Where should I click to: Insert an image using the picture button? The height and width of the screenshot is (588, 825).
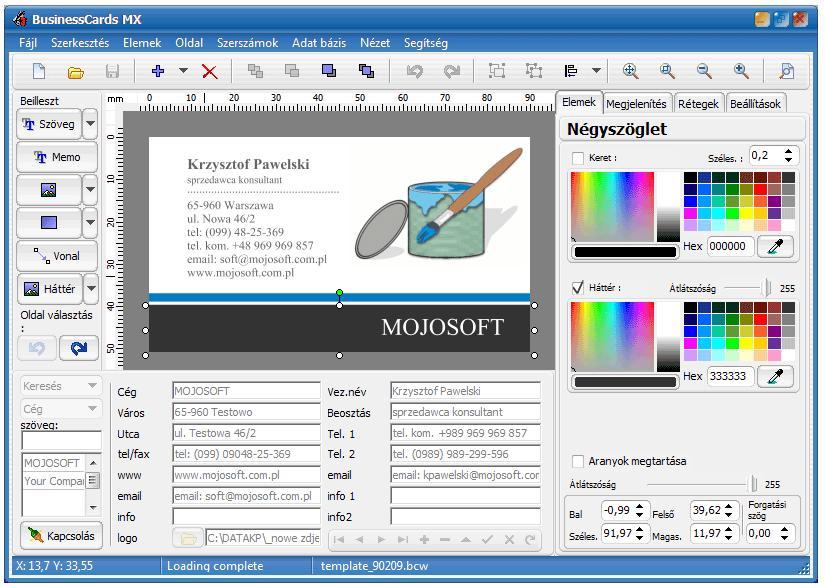pos(49,190)
